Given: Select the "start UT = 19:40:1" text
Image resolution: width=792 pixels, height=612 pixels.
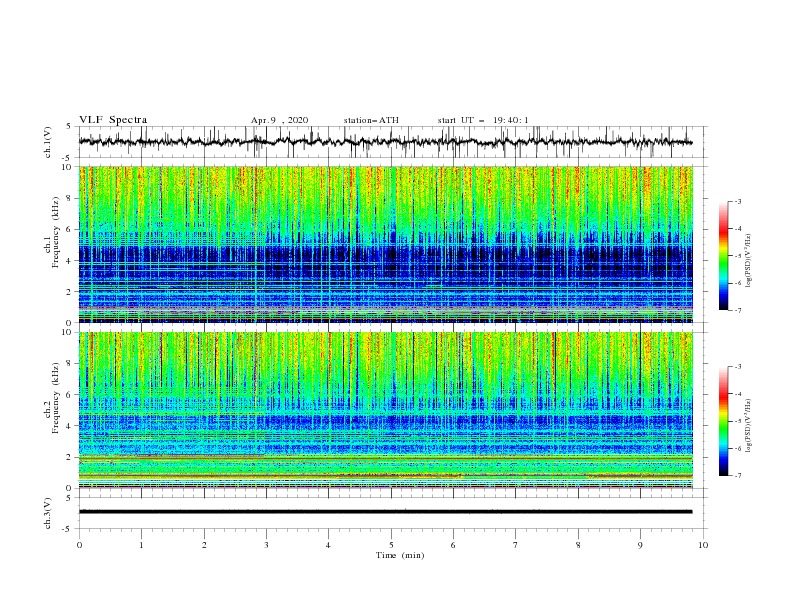Looking at the screenshot, I should 483,120.
